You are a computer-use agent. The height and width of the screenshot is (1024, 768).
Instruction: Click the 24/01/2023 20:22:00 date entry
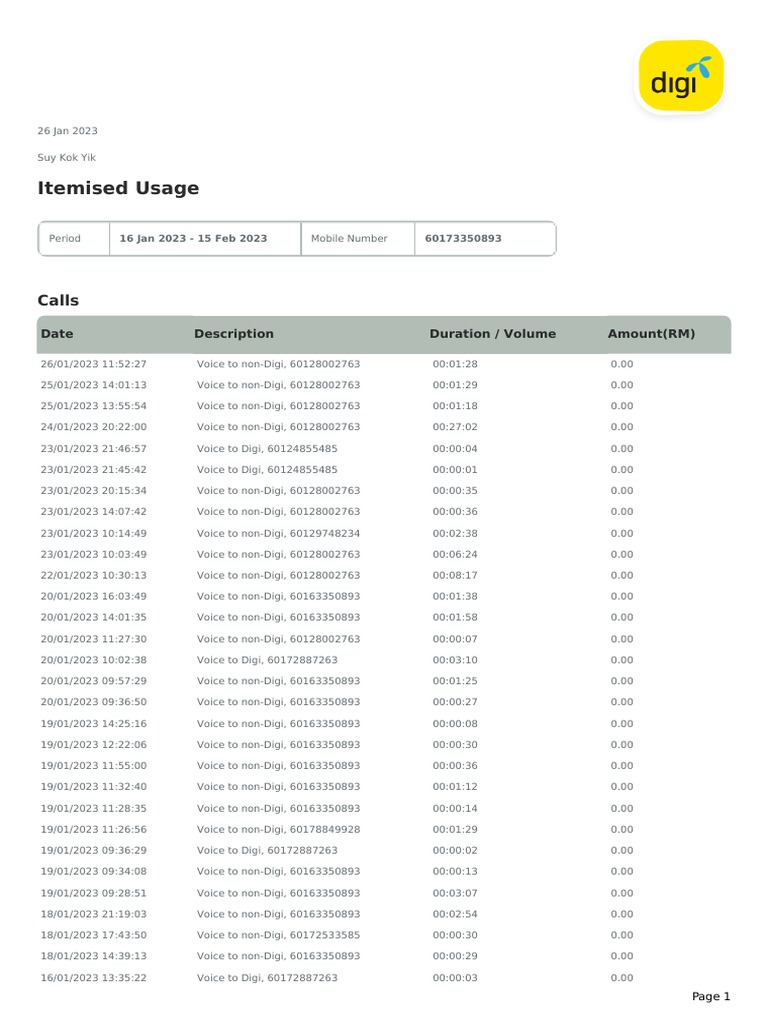point(93,427)
